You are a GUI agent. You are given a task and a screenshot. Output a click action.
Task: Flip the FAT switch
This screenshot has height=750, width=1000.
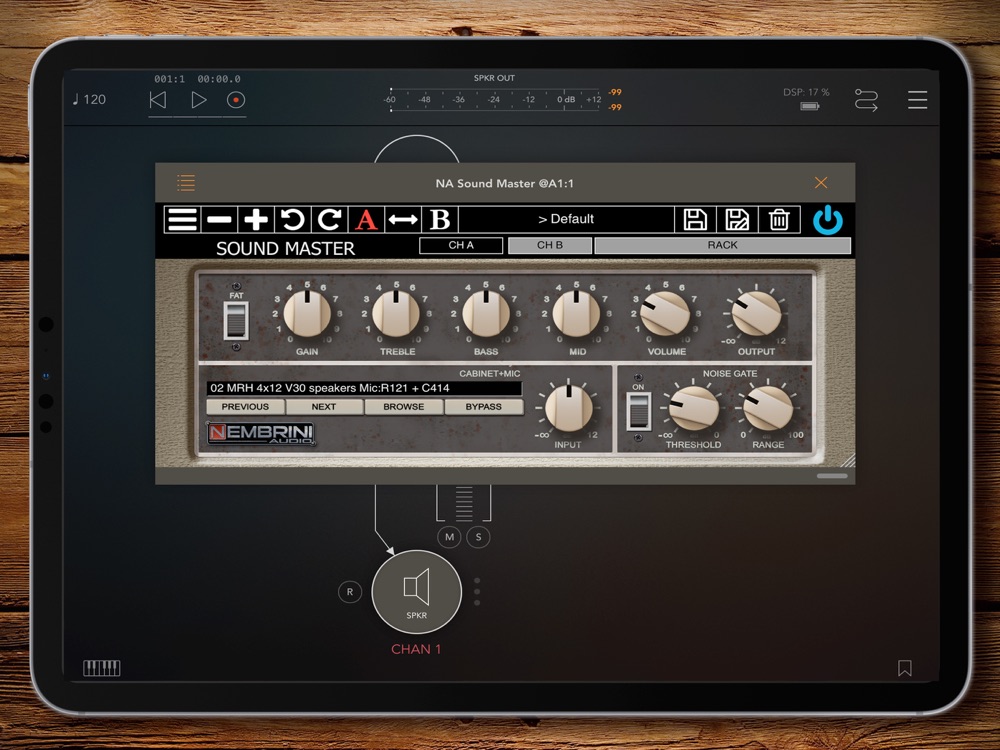(236, 320)
